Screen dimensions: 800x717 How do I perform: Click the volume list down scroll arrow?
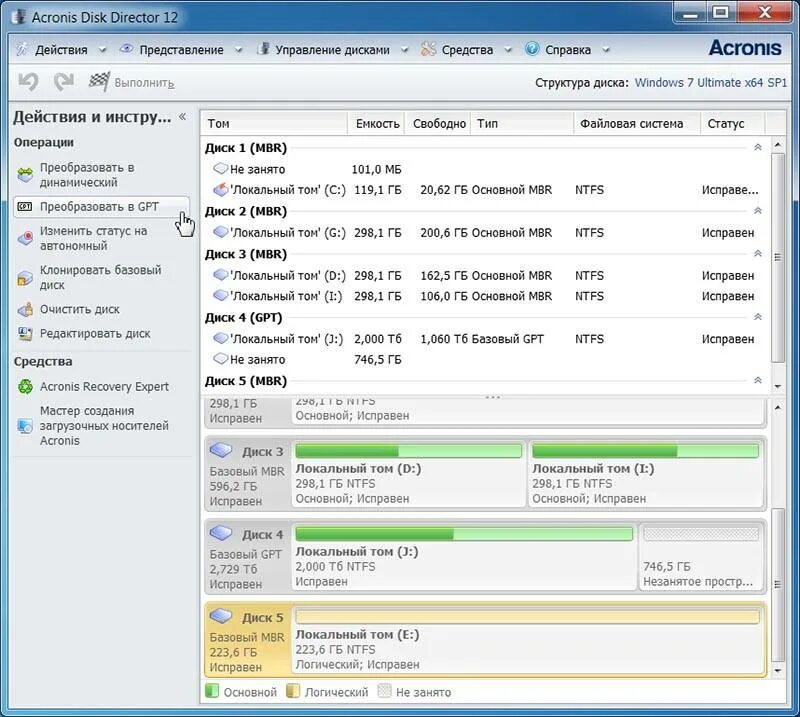pos(778,386)
